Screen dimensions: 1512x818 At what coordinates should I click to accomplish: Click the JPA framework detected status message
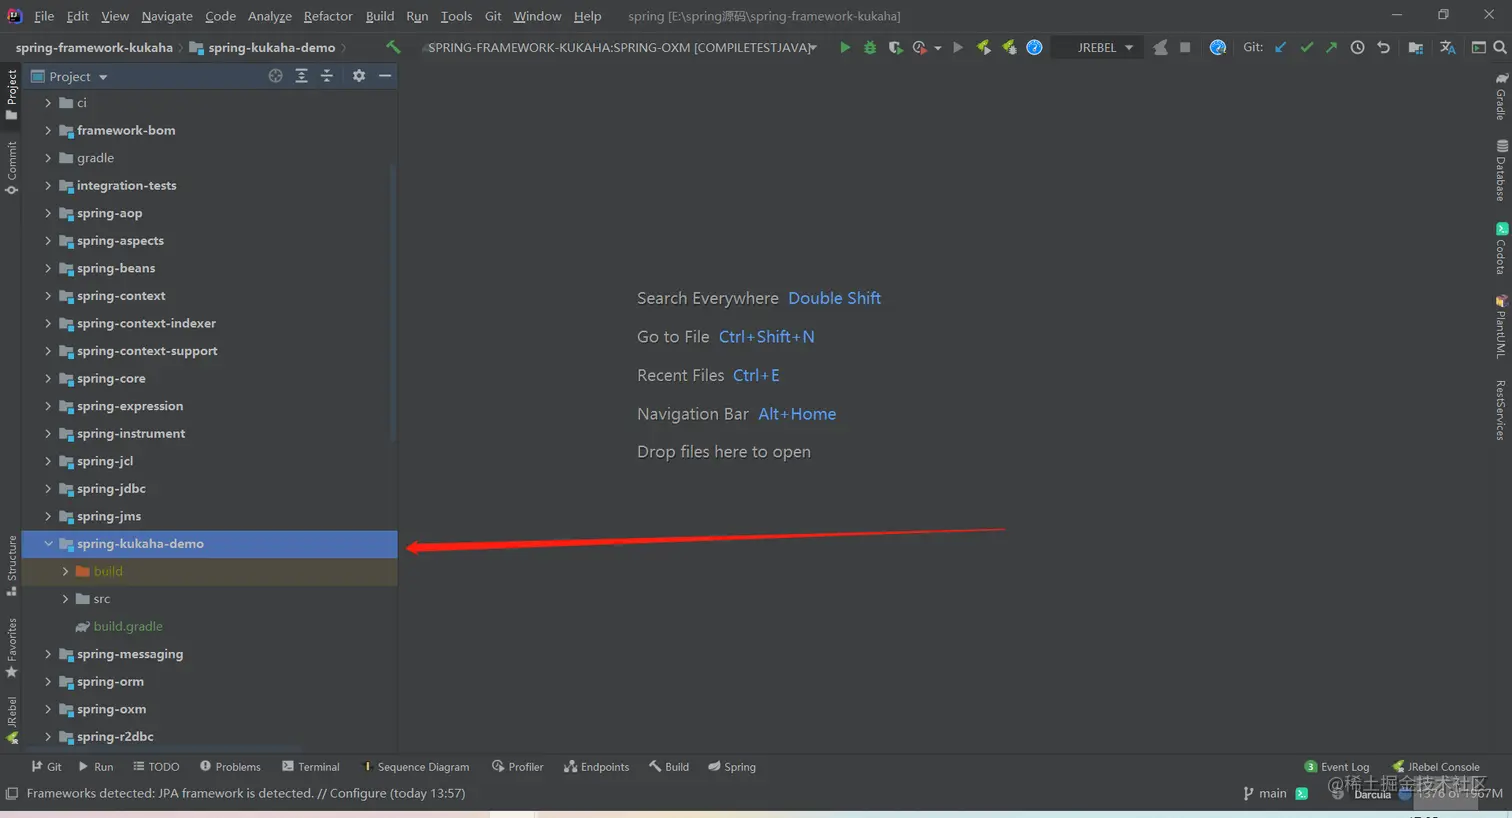pos(246,793)
